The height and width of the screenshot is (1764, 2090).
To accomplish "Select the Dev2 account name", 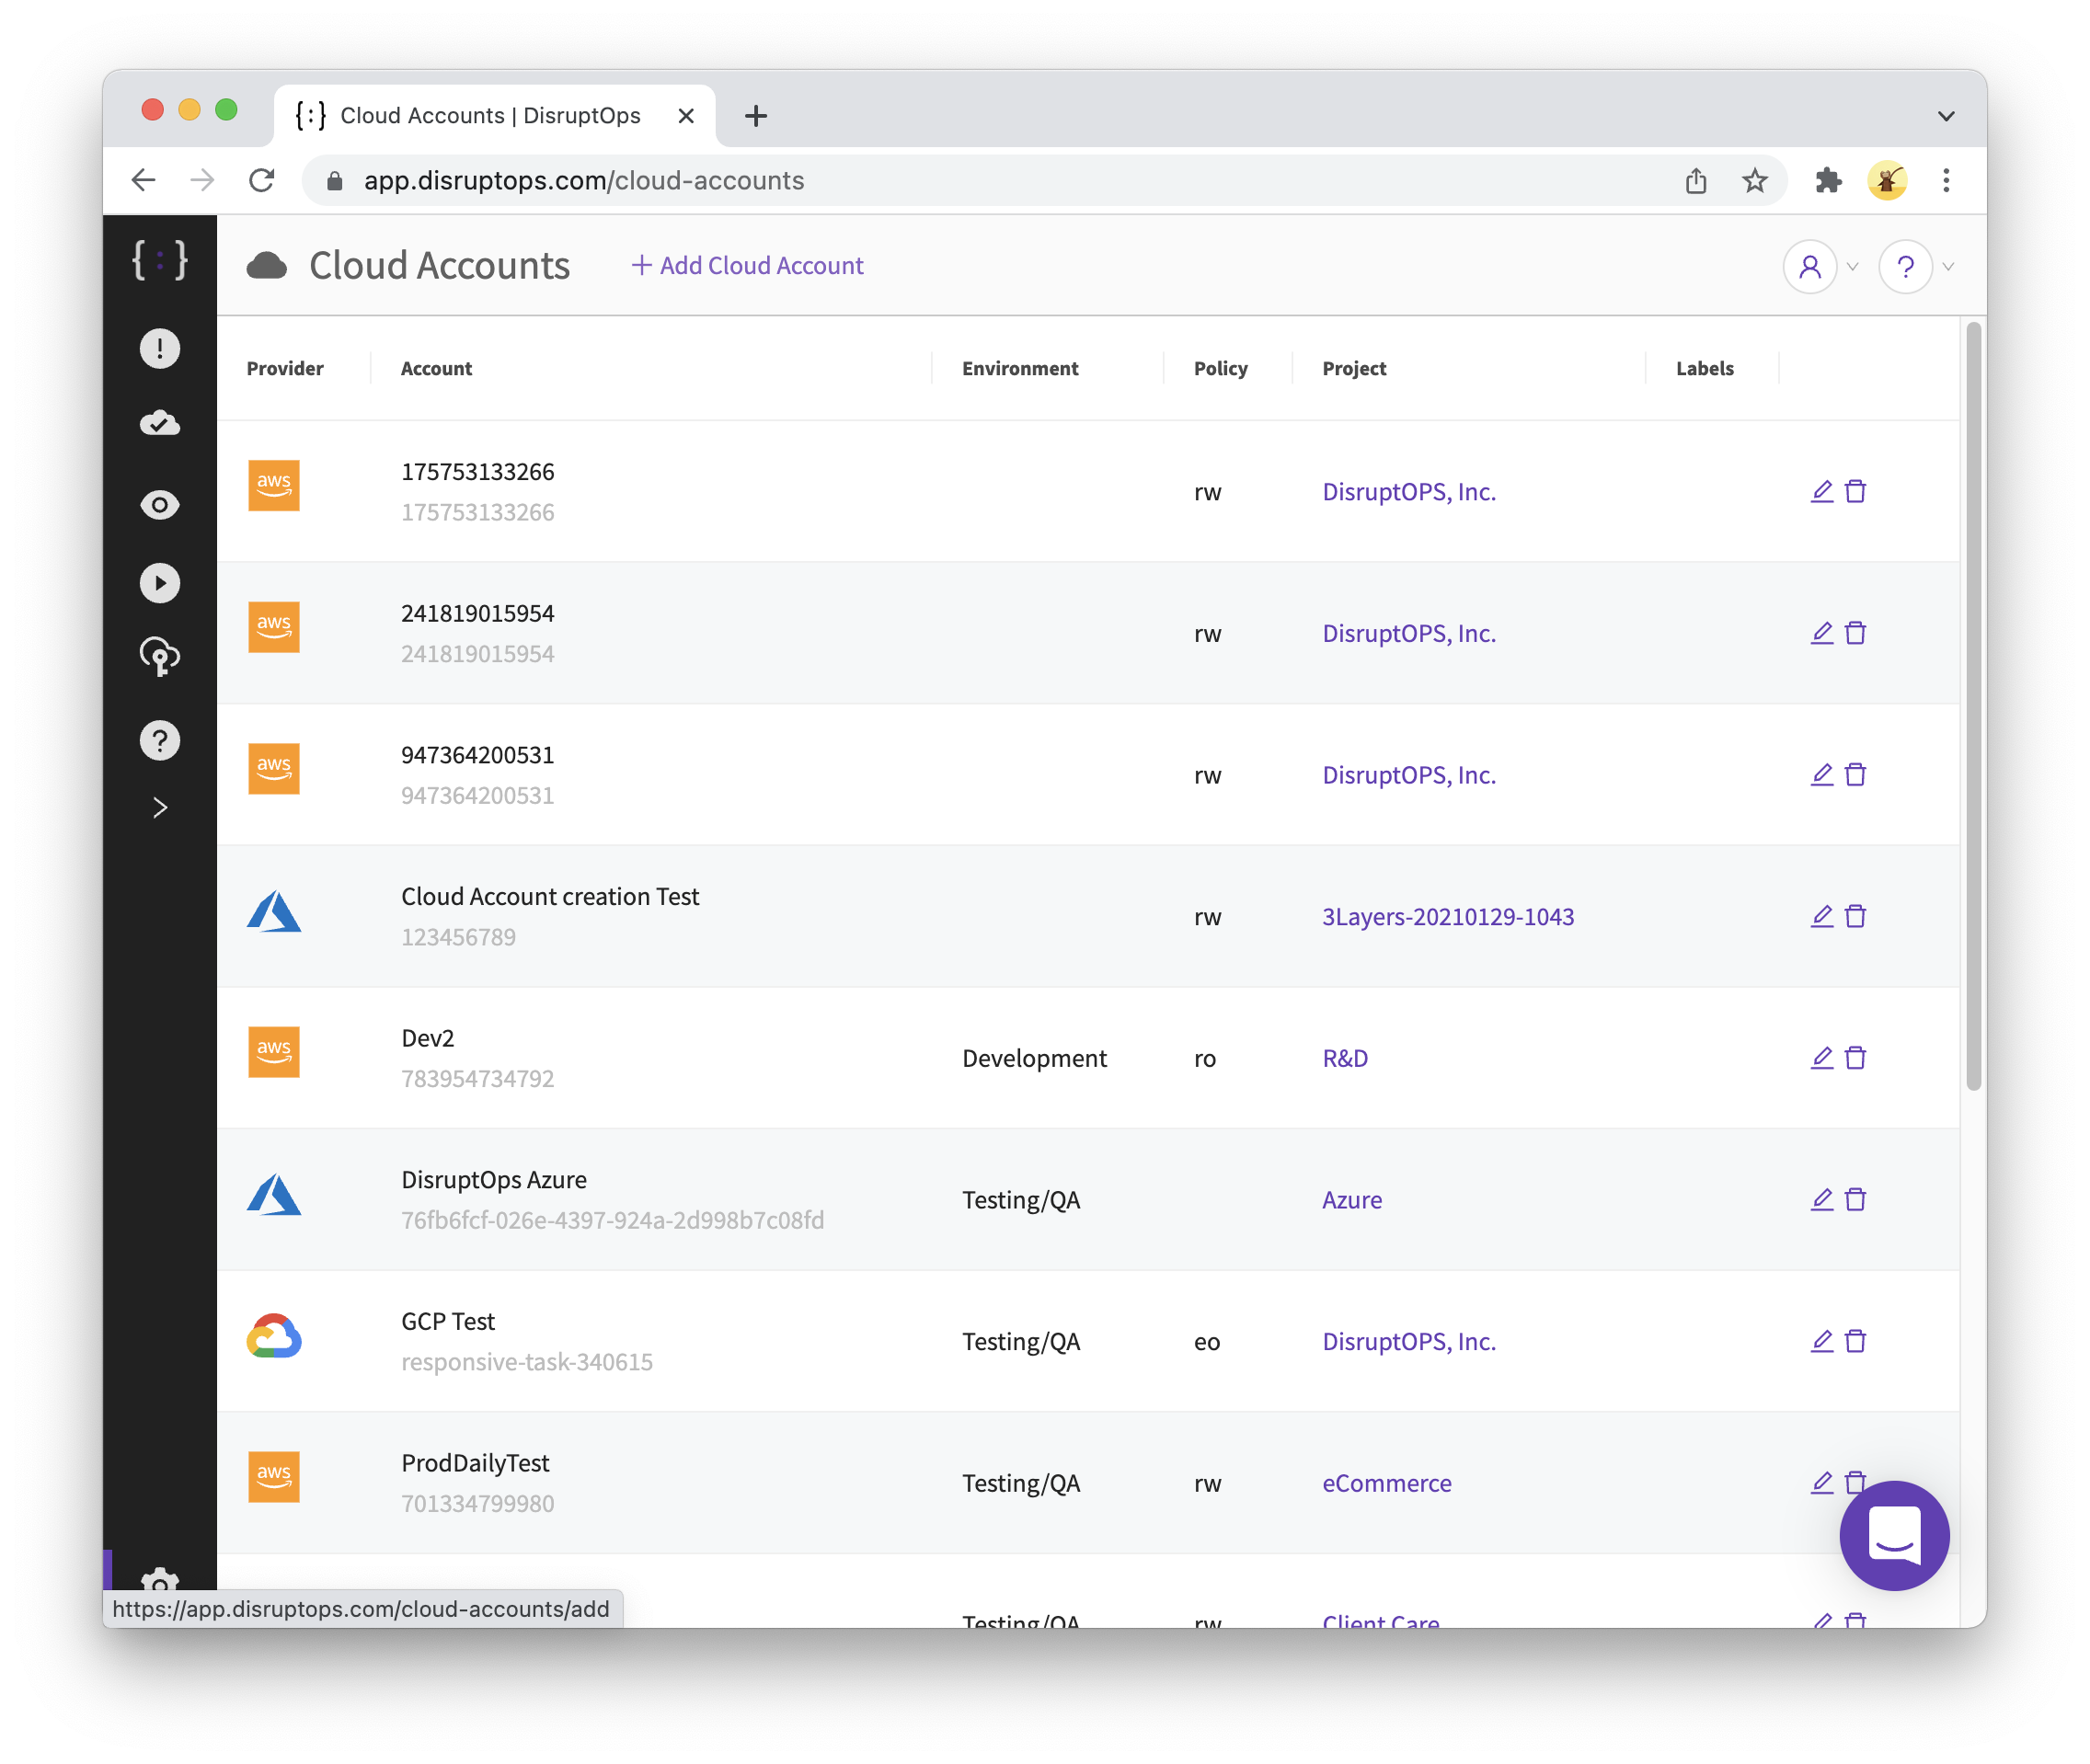I will [428, 1038].
